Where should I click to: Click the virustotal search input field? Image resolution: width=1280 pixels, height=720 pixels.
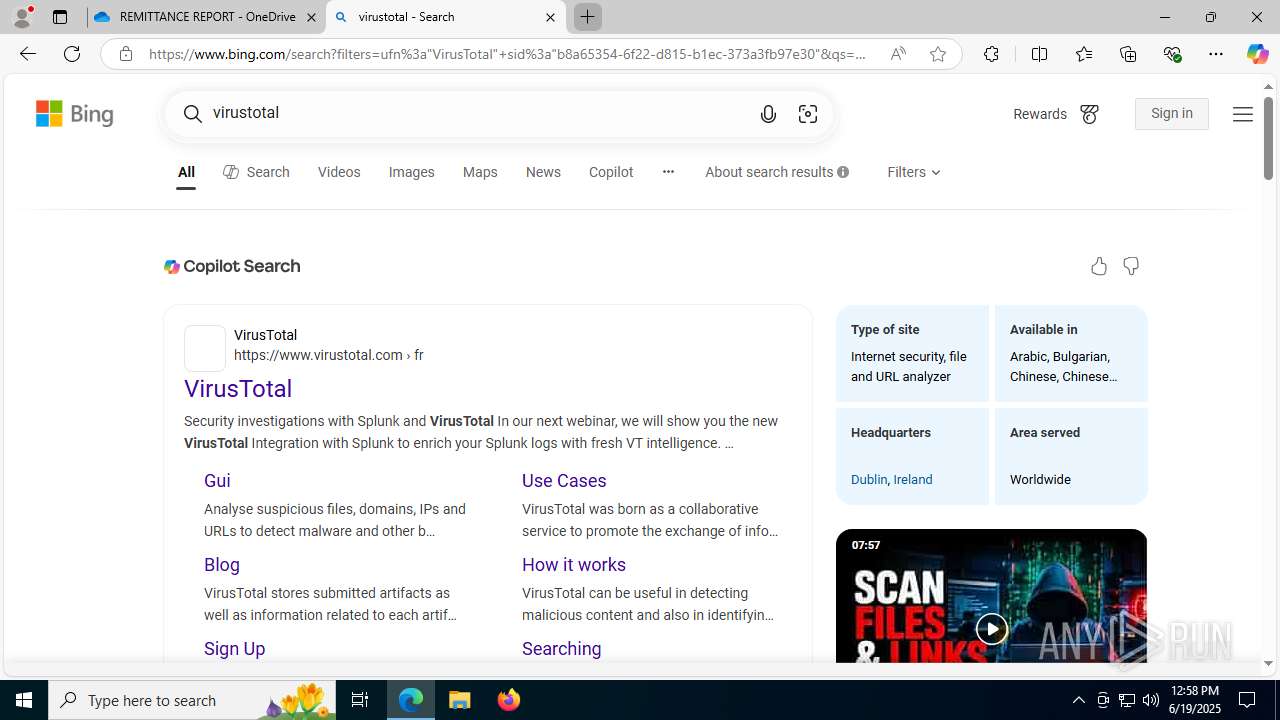click(x=480, y=113)
